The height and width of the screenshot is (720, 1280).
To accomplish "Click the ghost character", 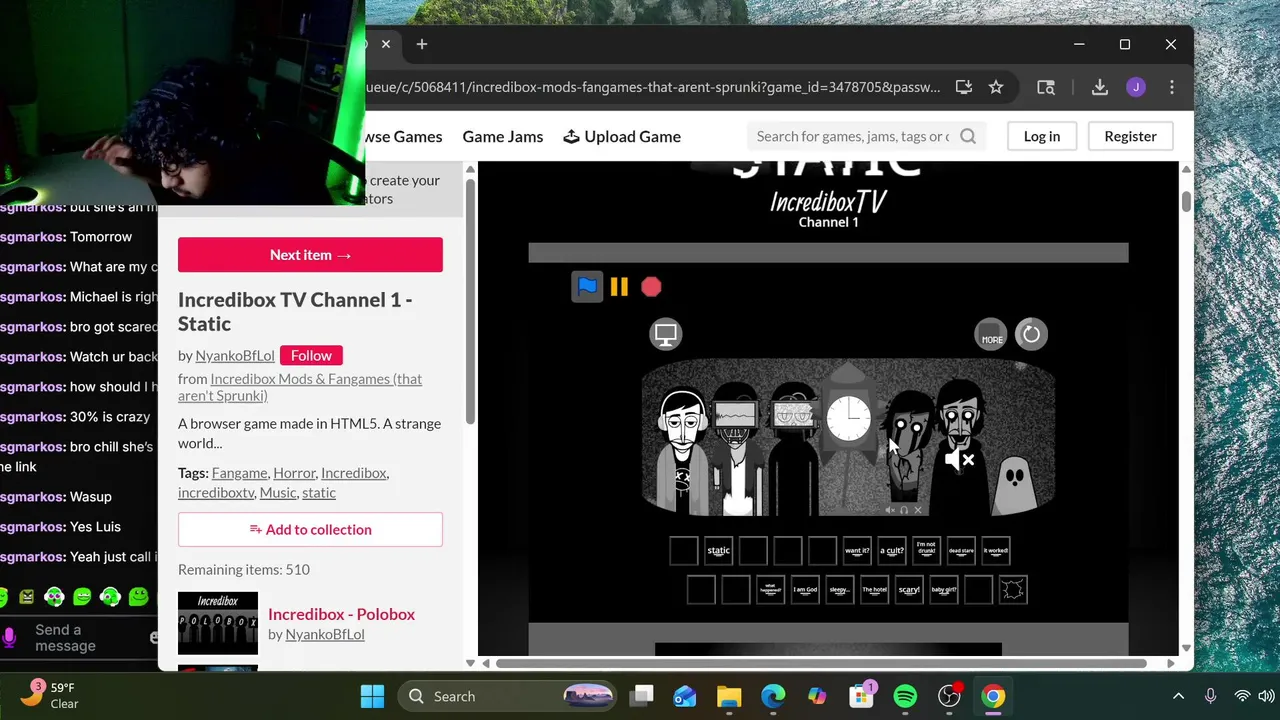I will pyautogui.click(x=1014, y=486).
